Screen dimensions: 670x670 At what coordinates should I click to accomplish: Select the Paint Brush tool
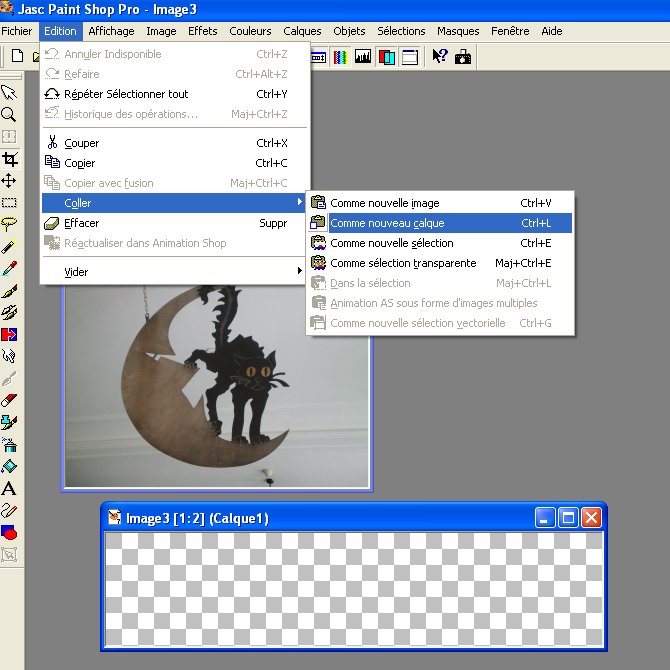[x=9, y=291]
